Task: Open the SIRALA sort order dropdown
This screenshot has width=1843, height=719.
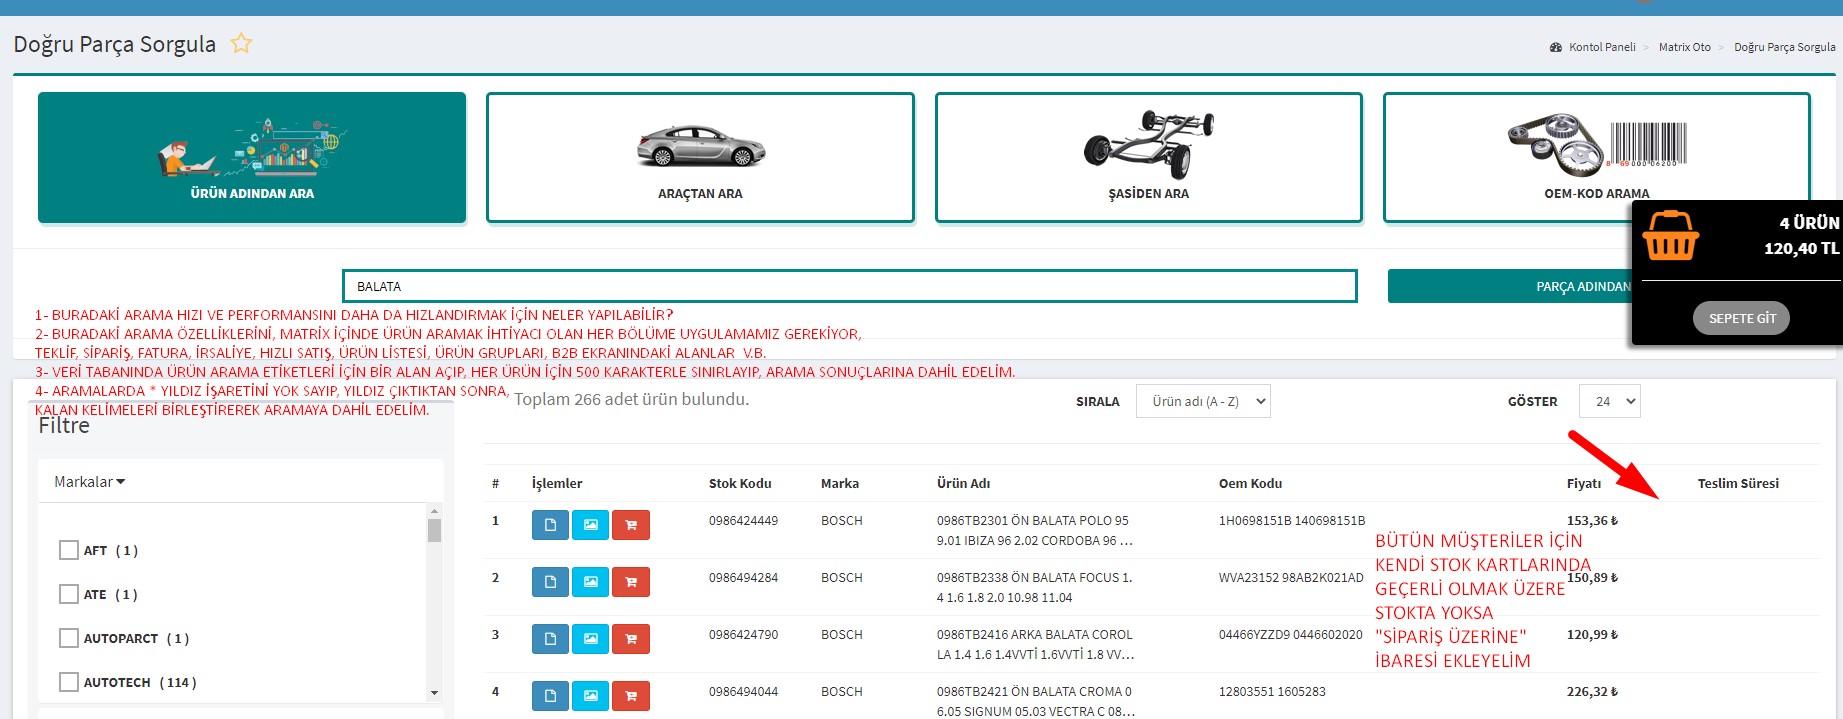Action: (x=1203, y=401)
